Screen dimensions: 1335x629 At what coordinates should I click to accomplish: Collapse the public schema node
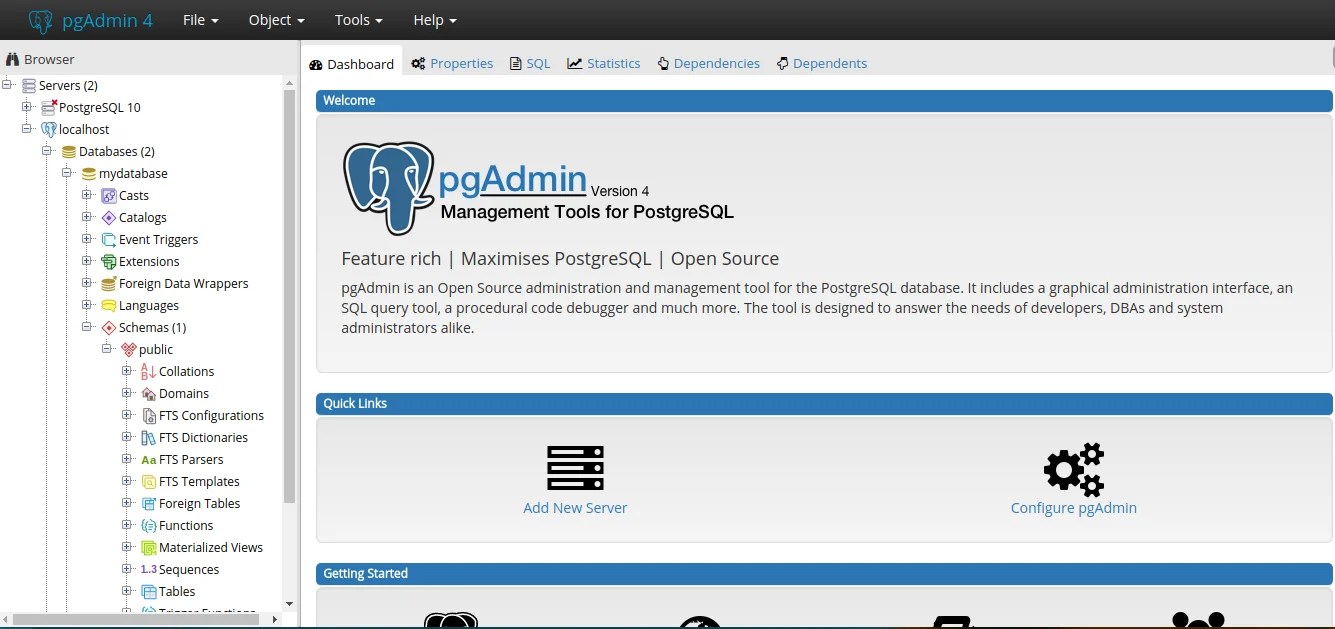coord(106,349)
